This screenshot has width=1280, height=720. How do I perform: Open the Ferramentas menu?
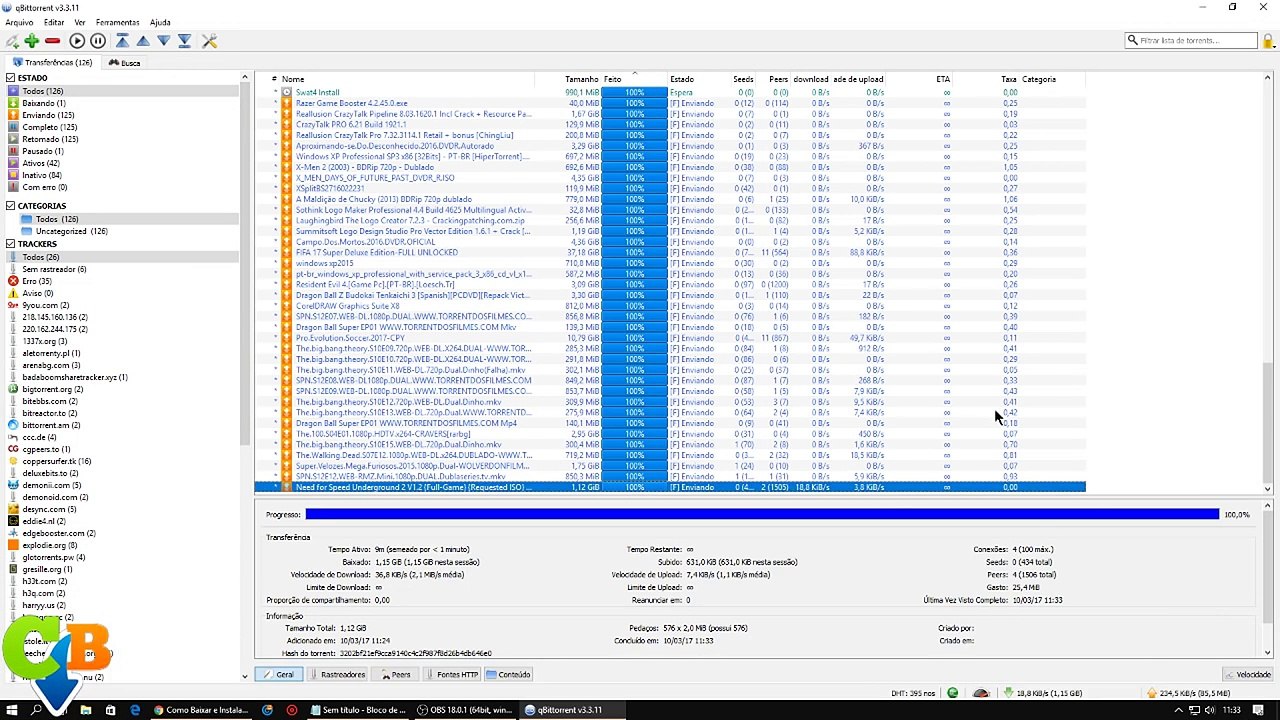tap(117, 22)
